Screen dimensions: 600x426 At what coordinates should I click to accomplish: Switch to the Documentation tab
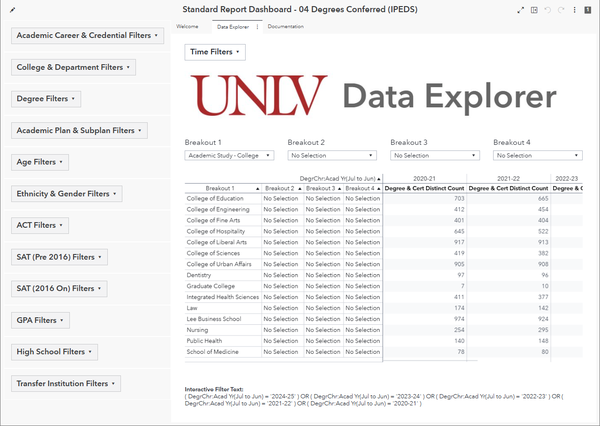coord(285,26)
